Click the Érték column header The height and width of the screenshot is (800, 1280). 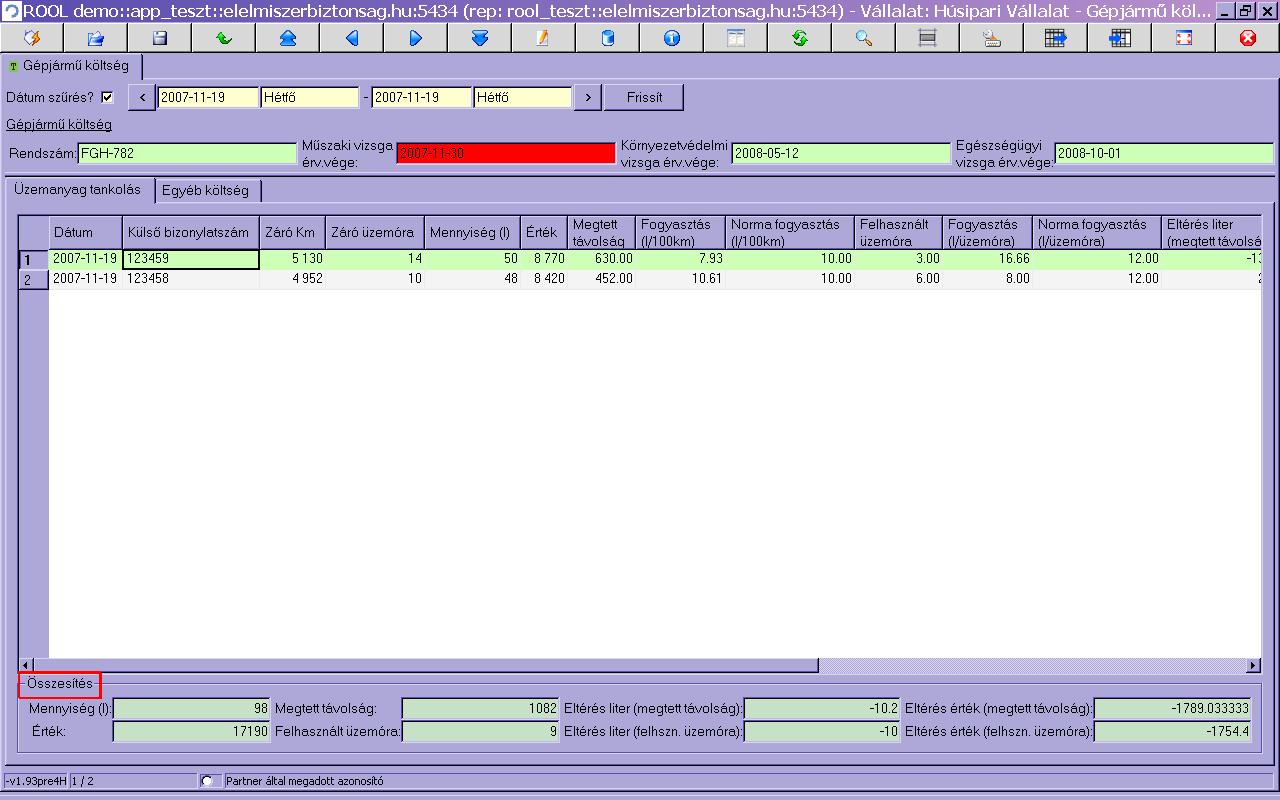pyautogui.click(x=544, y=232)
